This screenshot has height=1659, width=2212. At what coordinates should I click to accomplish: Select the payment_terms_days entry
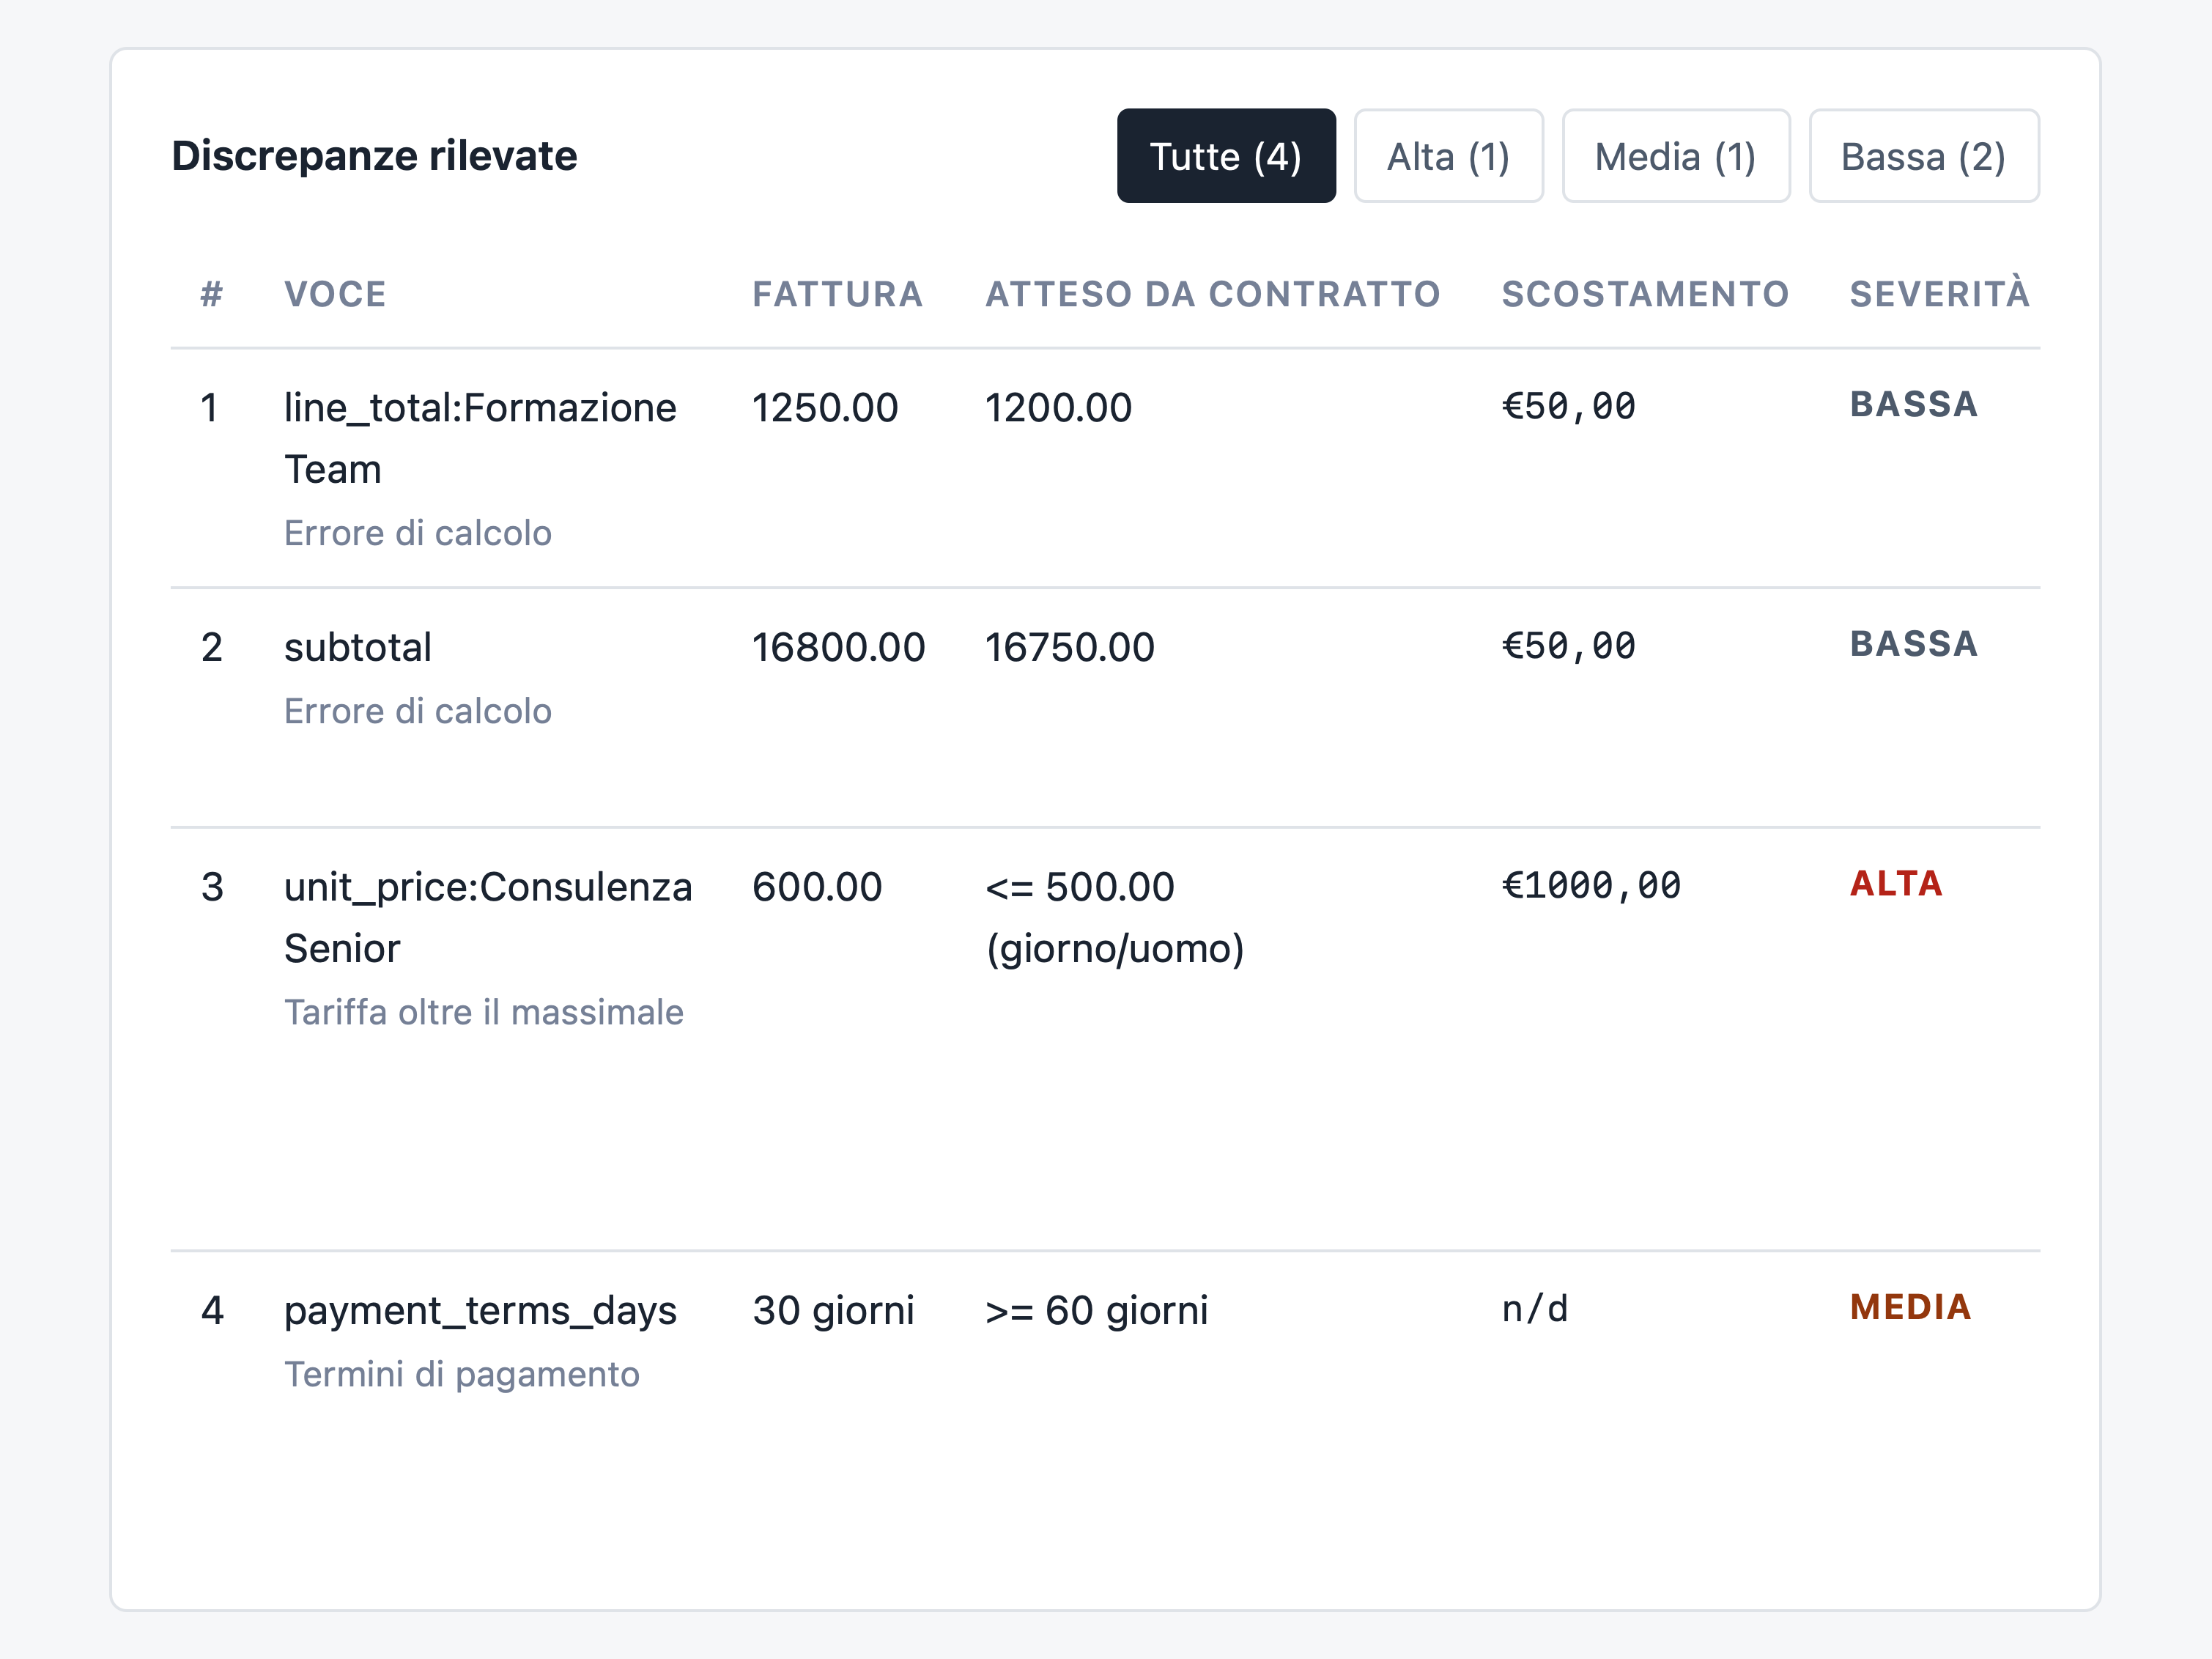pos(480,1311)
